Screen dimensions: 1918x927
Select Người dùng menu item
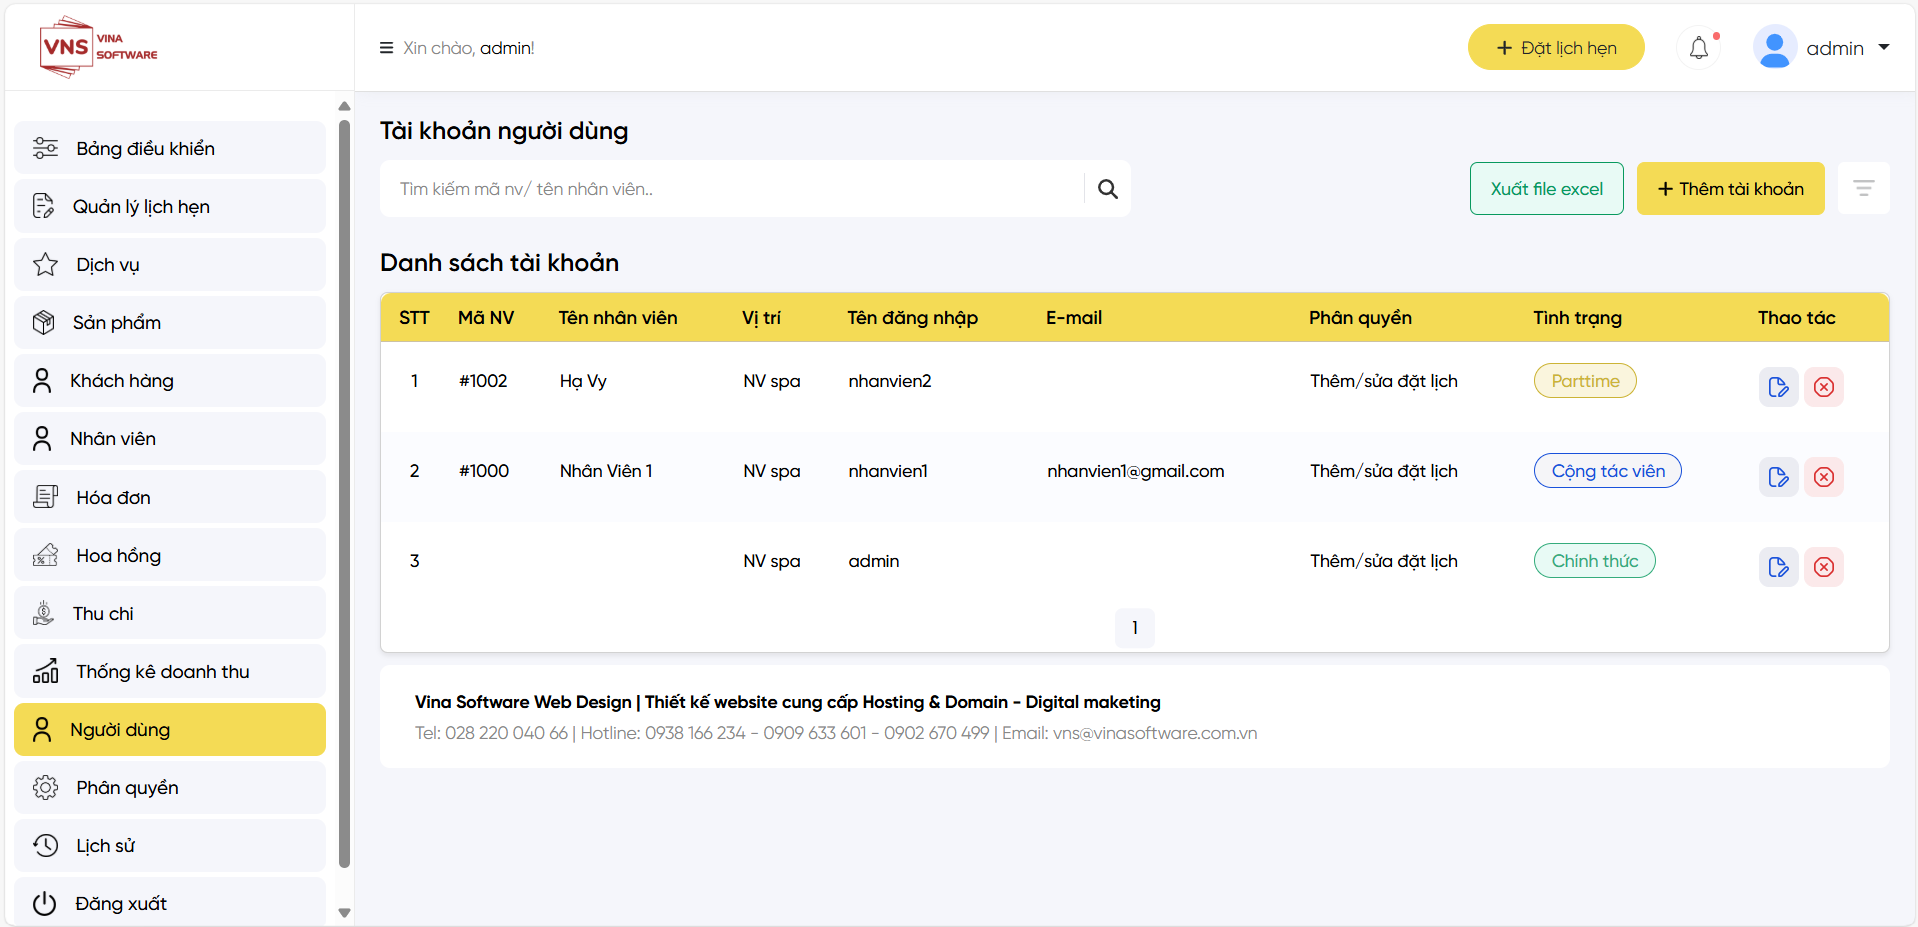(x=170, y=729)
